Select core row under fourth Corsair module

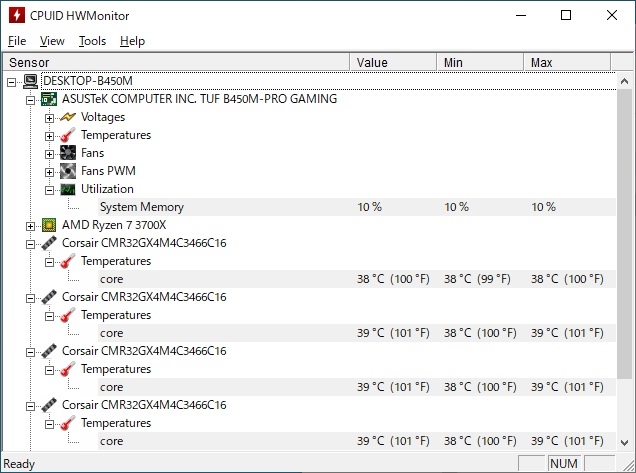click(x=357, y=441)
